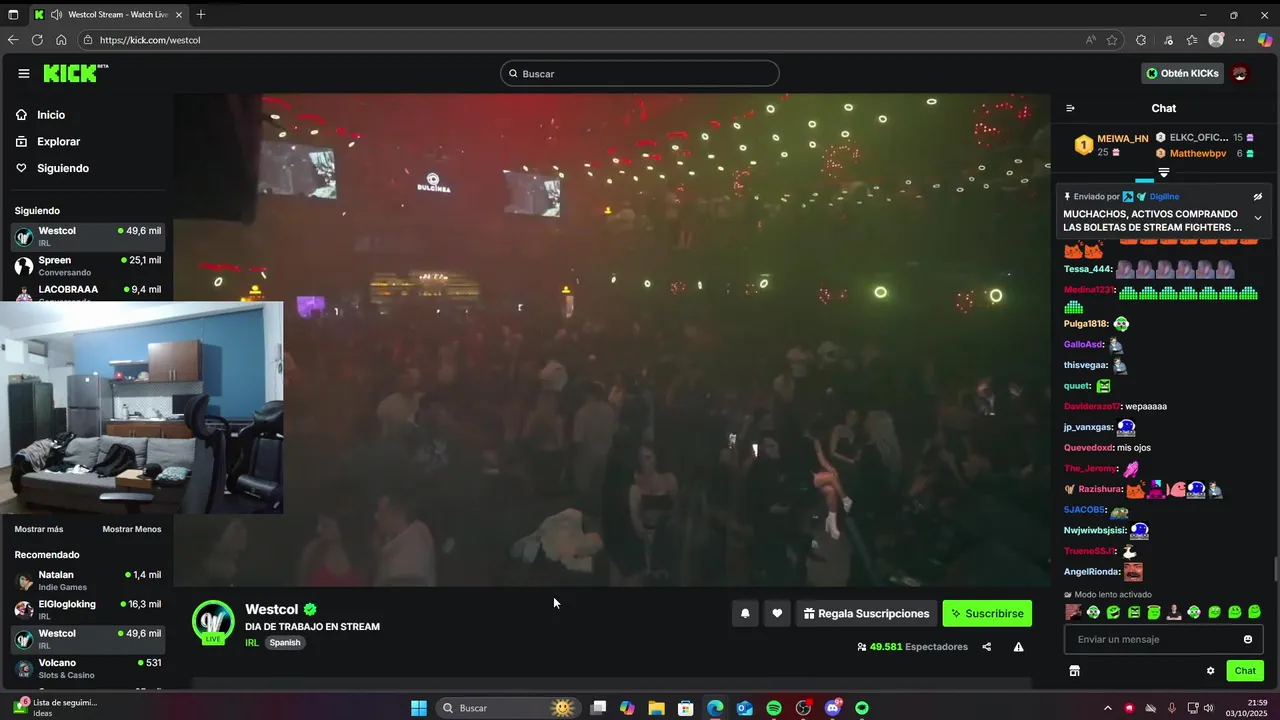Open Spotify from taskbar
Image resolution: width=1280 pixels, height=720 pixels.
coord(773,708)
